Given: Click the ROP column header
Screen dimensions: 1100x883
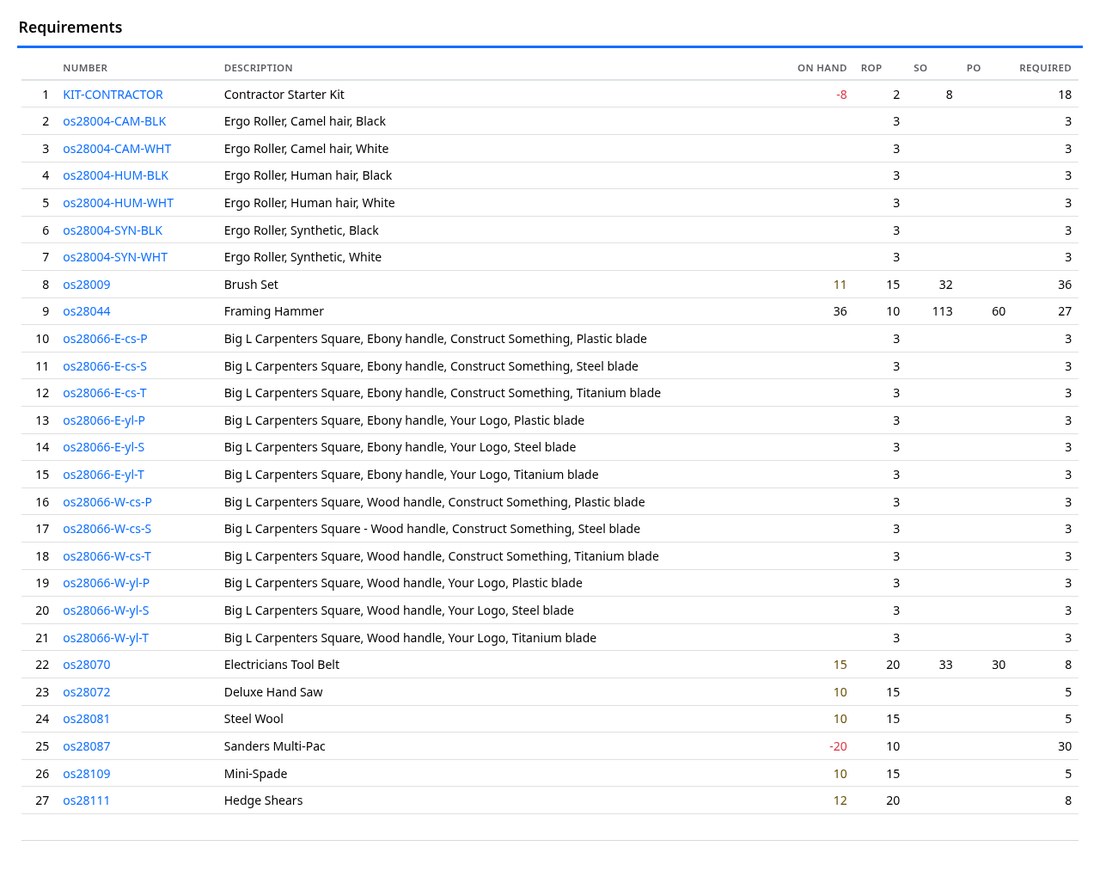Looking at the screenshot, I should (x=871, y=68).
